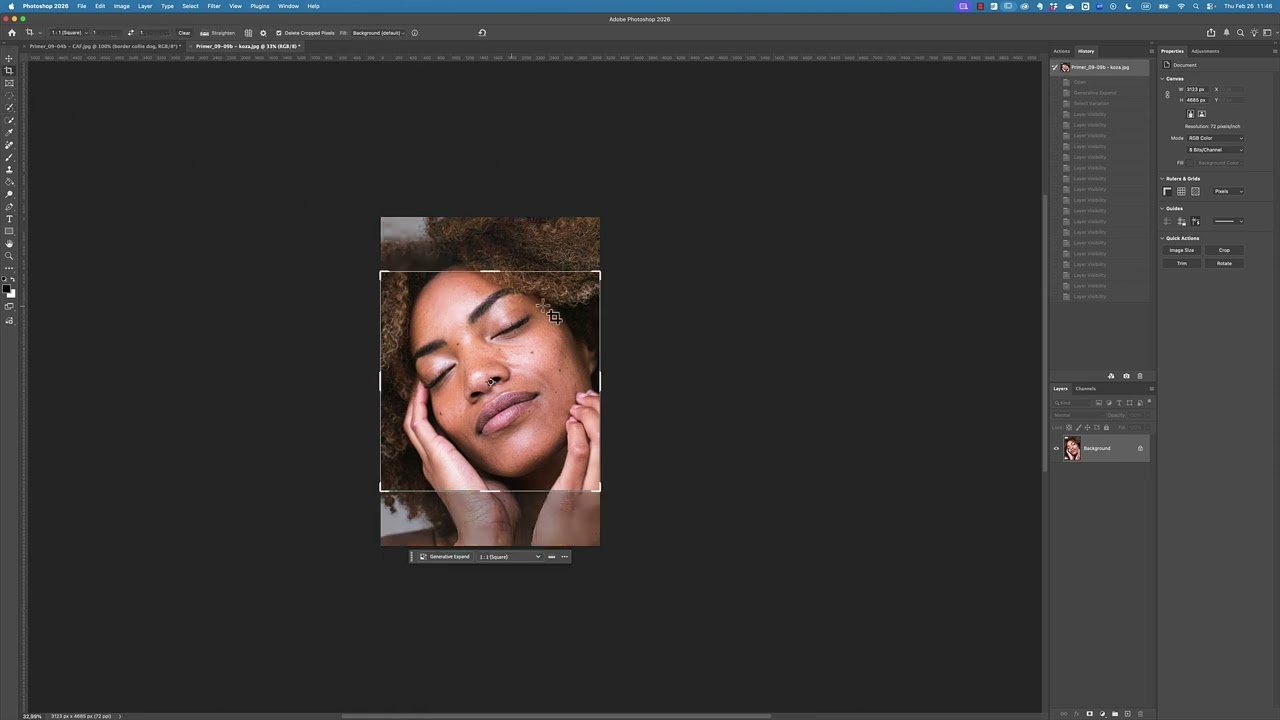Screen dimensions: 1280x720
Task: Open the ruler units Pixels dropdown
Action: pyautogui.click(x=1228, y=191)
